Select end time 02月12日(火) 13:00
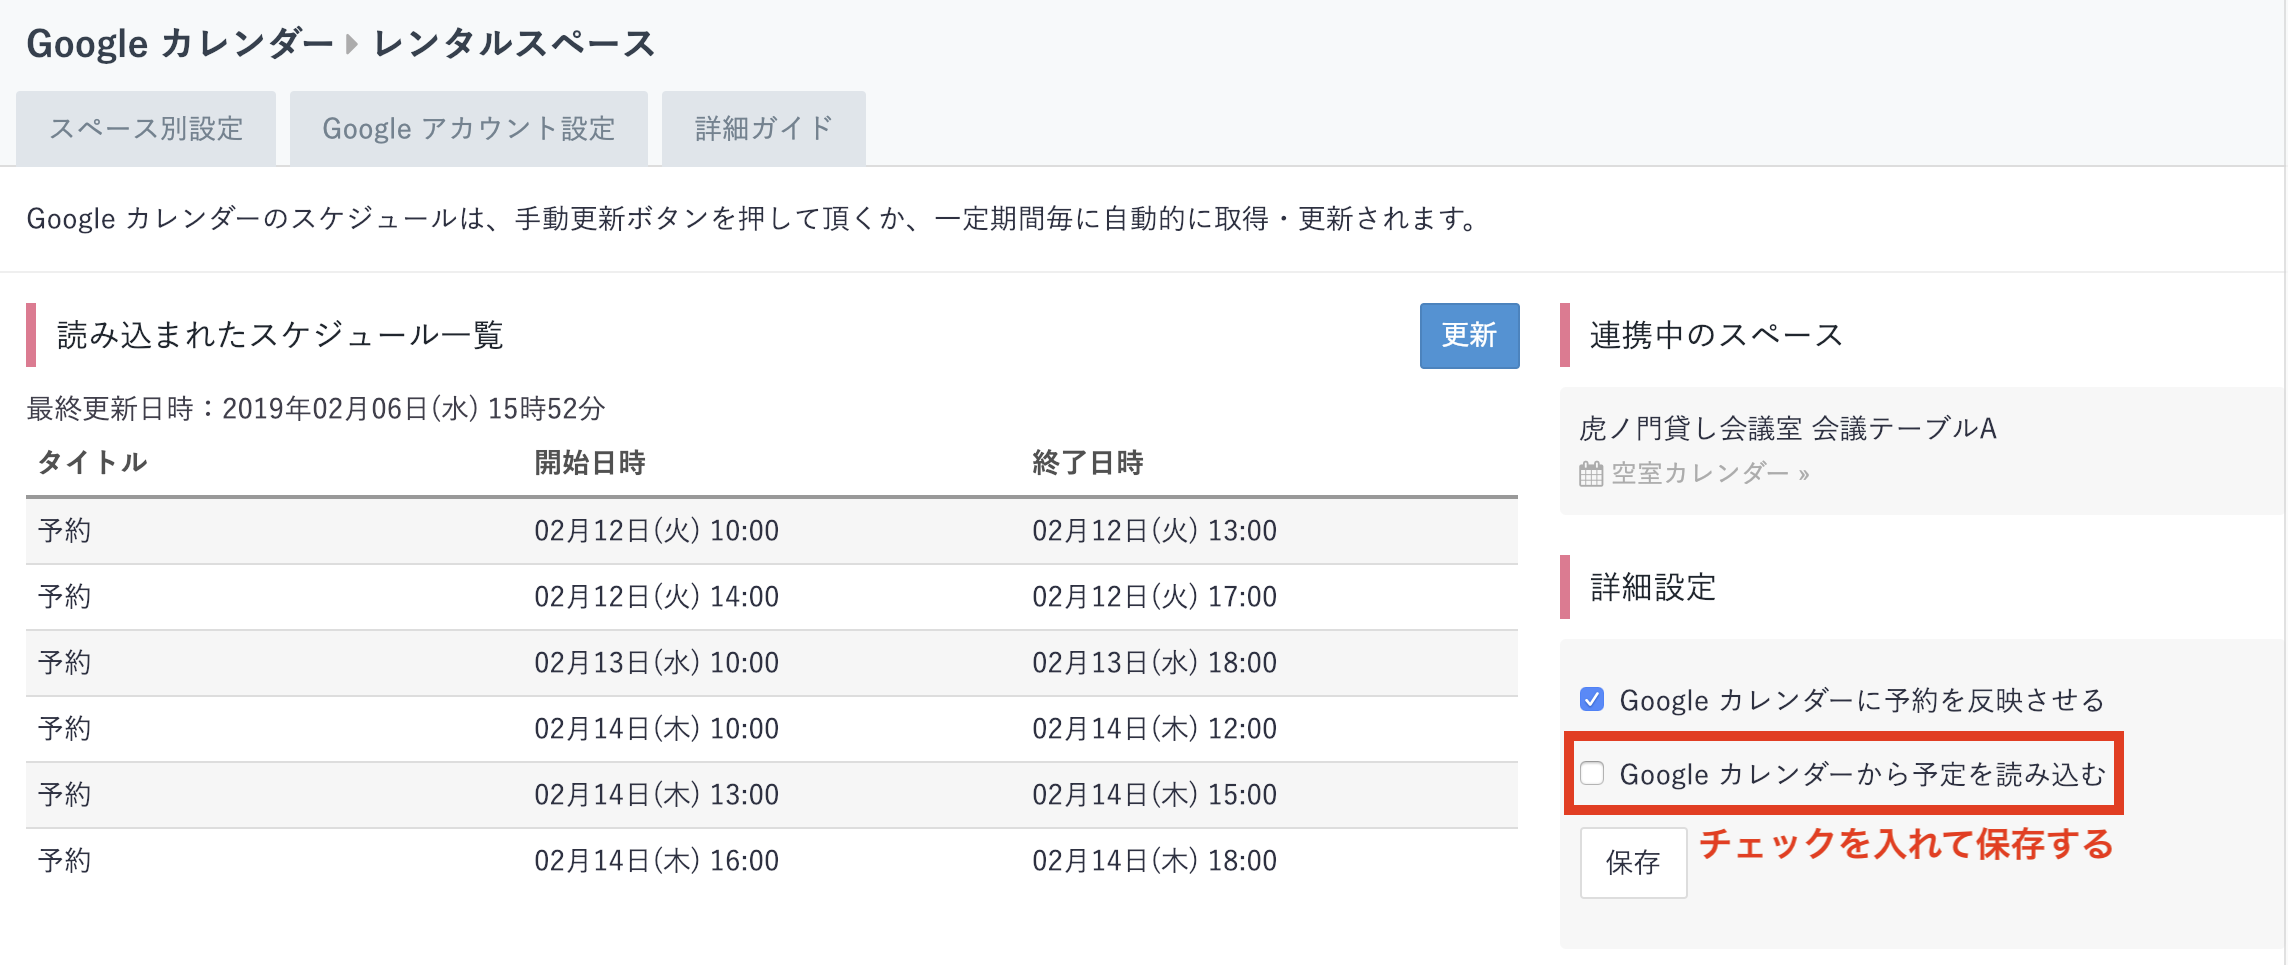Viewport: 2288px width, 965px height. coord(1154,530)
